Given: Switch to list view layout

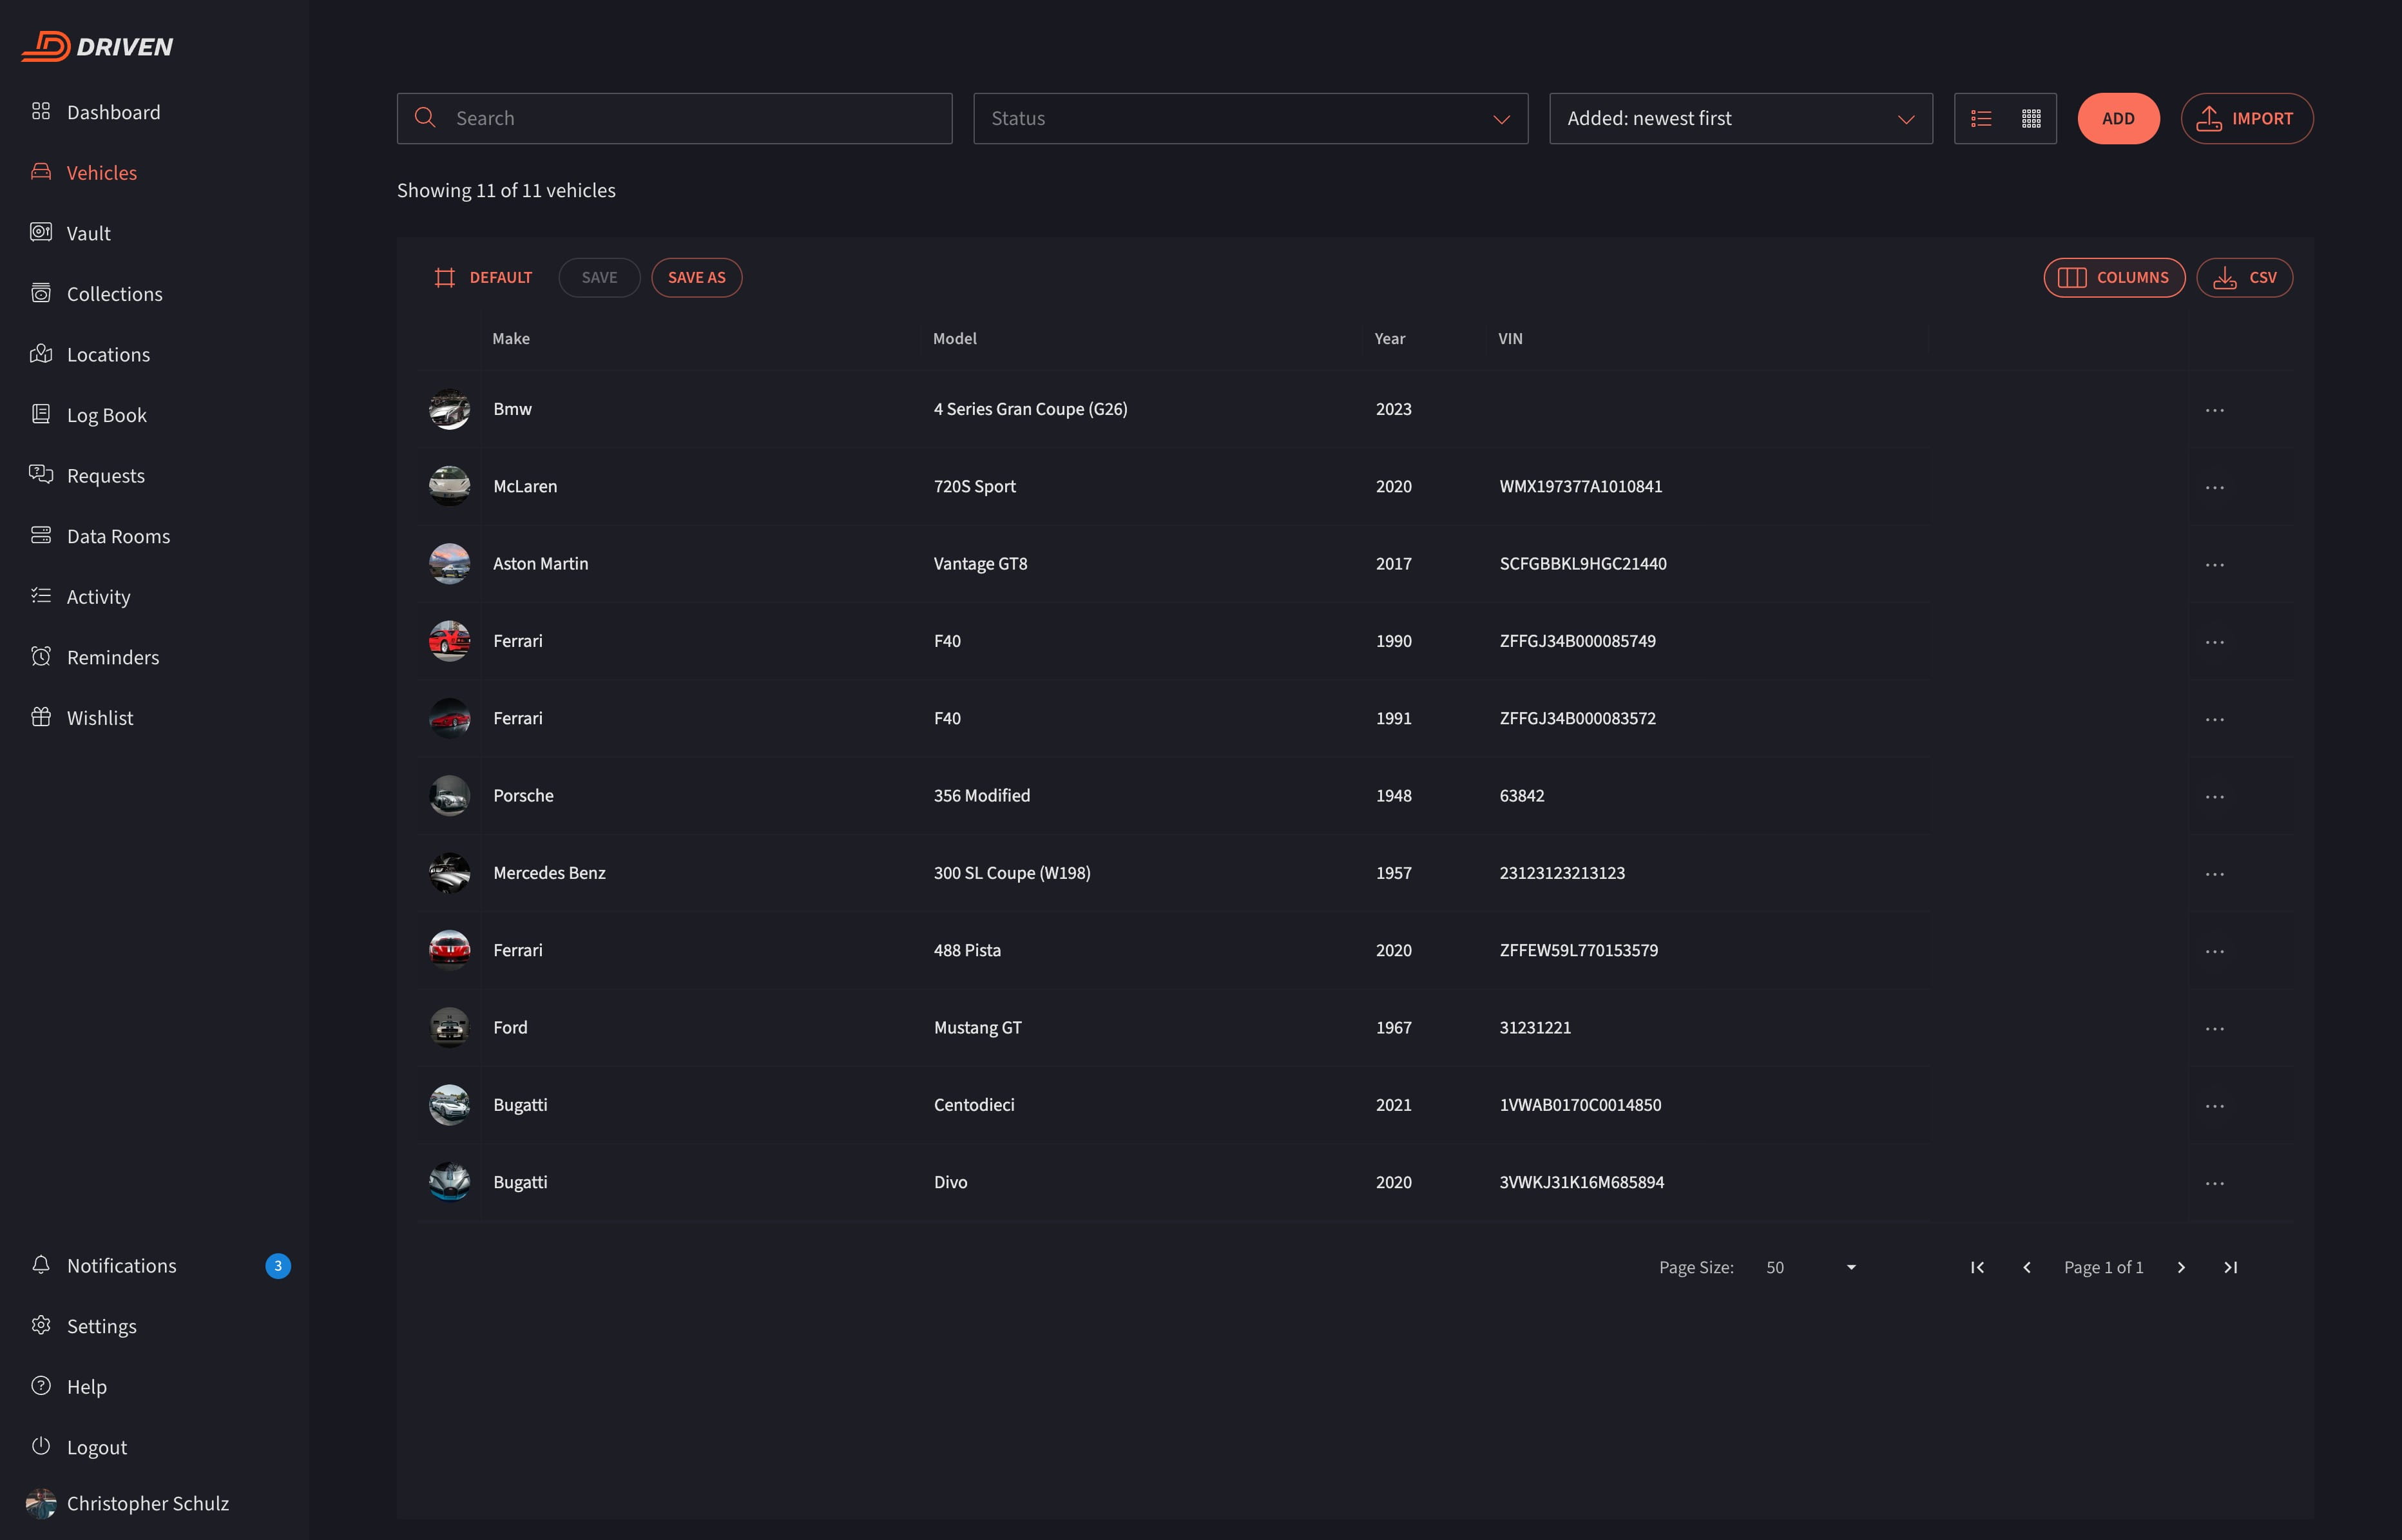Looking at the screenshot, I should pos(1981,119).
